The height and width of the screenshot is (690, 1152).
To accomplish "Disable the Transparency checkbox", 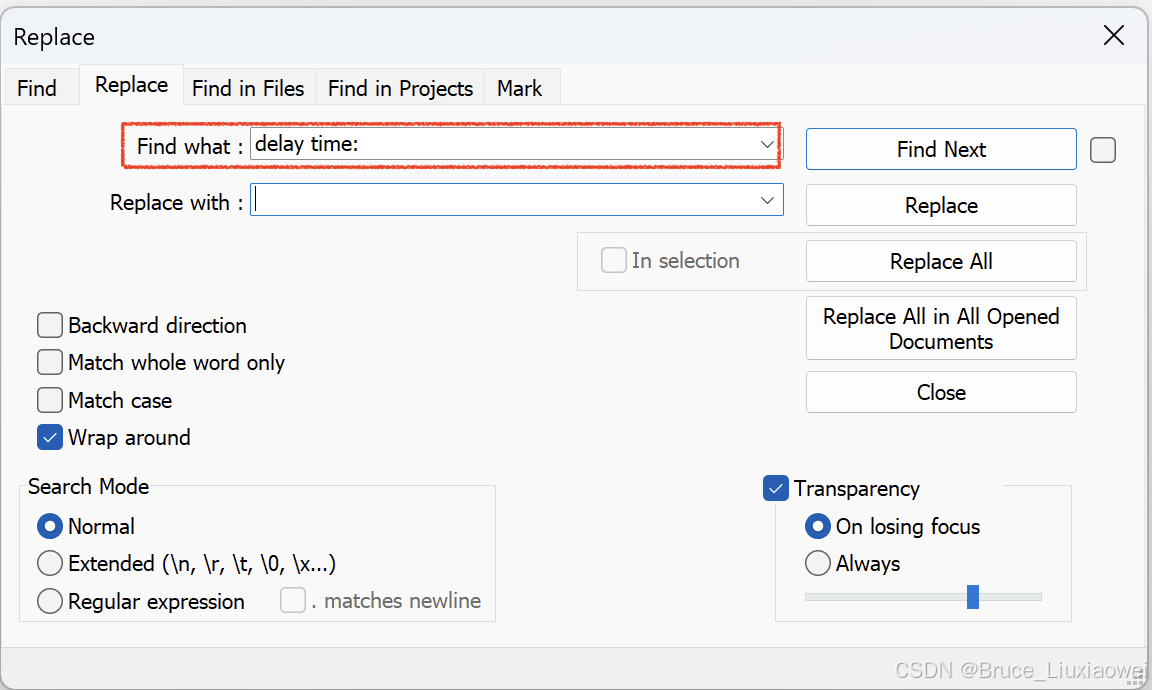I will [776, 489].
